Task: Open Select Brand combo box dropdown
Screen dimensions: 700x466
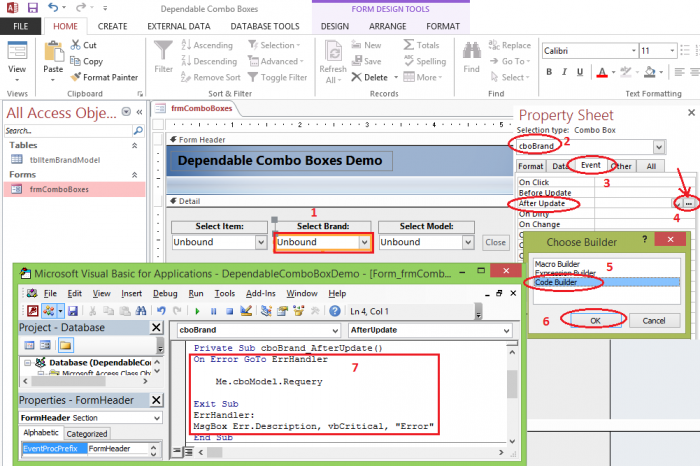Action: point(365,242)
